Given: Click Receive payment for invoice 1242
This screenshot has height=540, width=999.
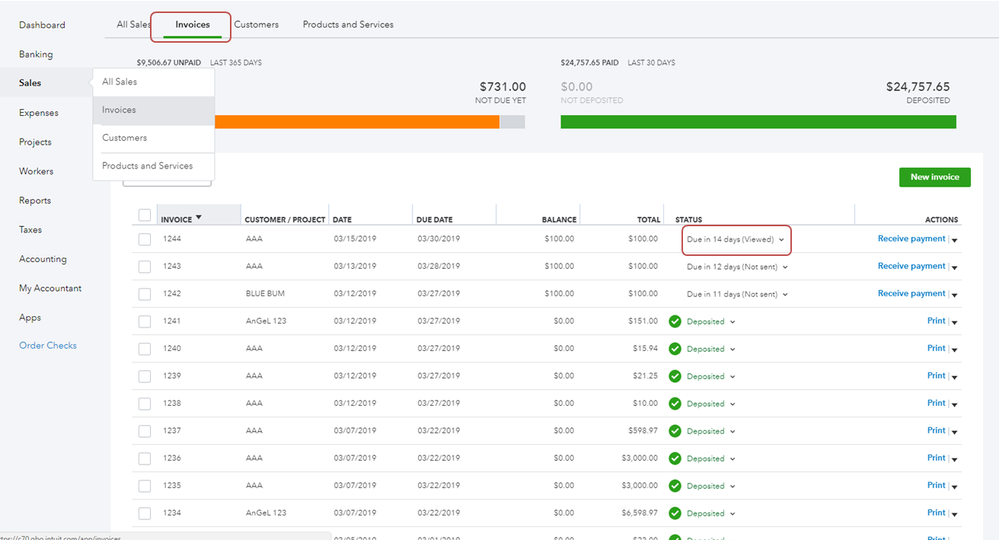Looking at the screenshot, I should [x=911, y=294].
